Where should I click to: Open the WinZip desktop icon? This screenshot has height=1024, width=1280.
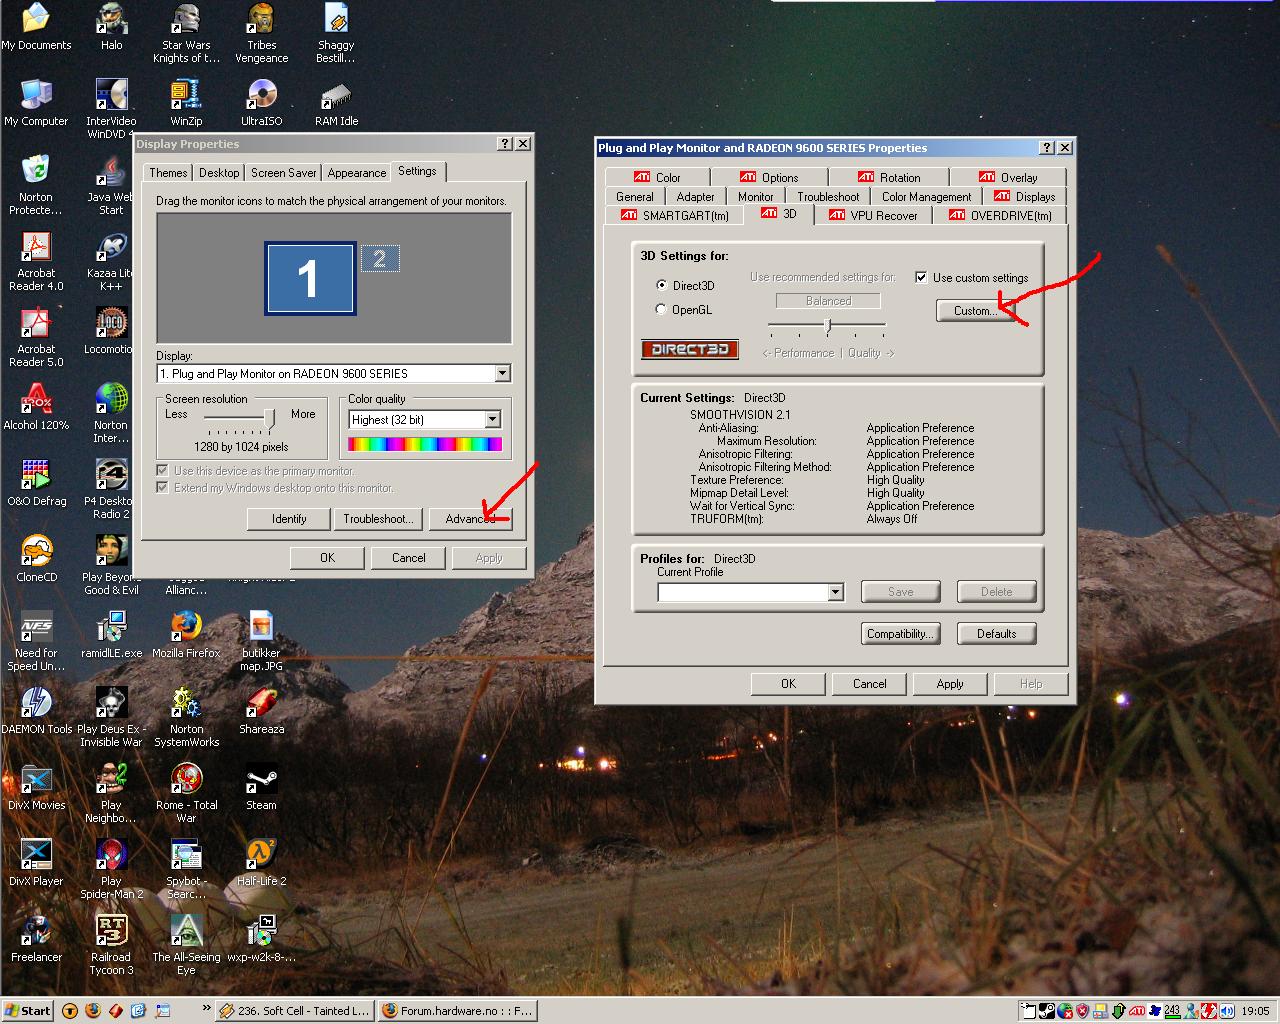(186, 103)
